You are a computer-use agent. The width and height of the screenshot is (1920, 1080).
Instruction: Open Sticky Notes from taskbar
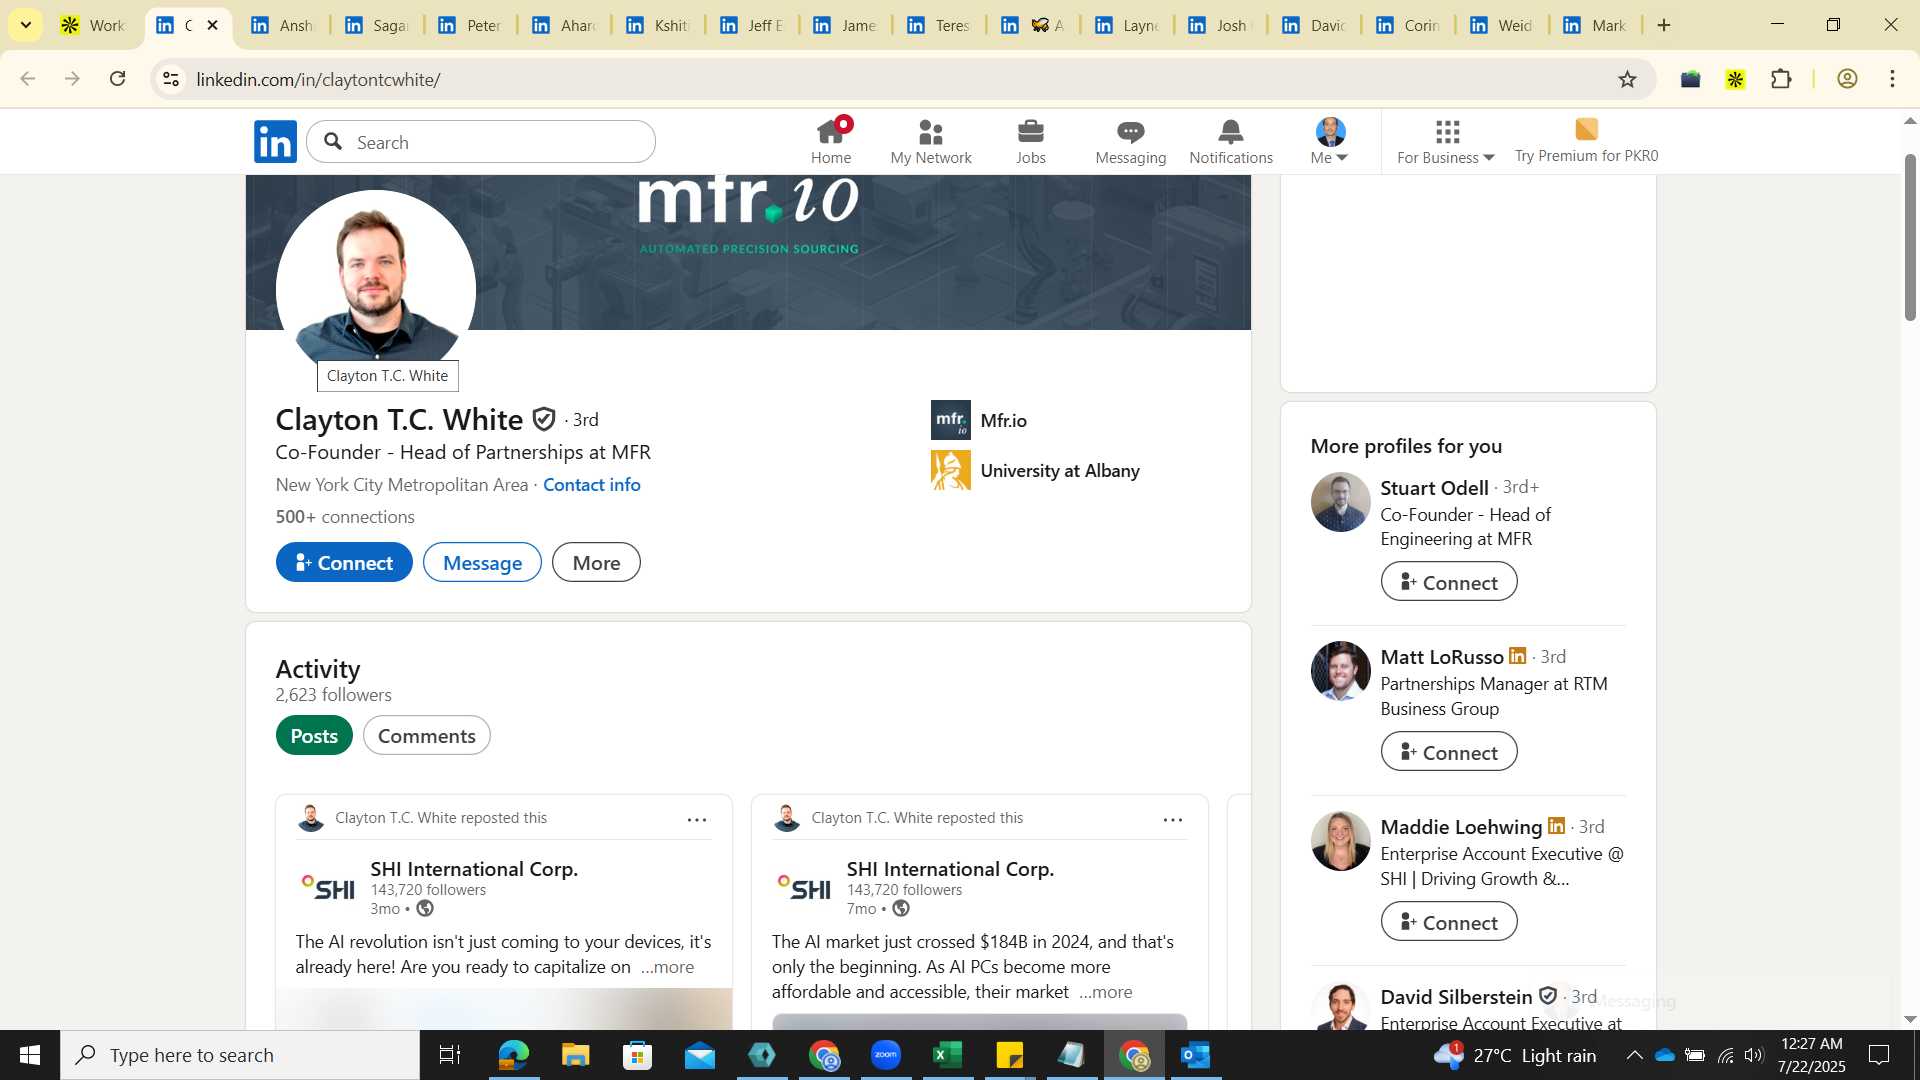pos(1009,1055)
